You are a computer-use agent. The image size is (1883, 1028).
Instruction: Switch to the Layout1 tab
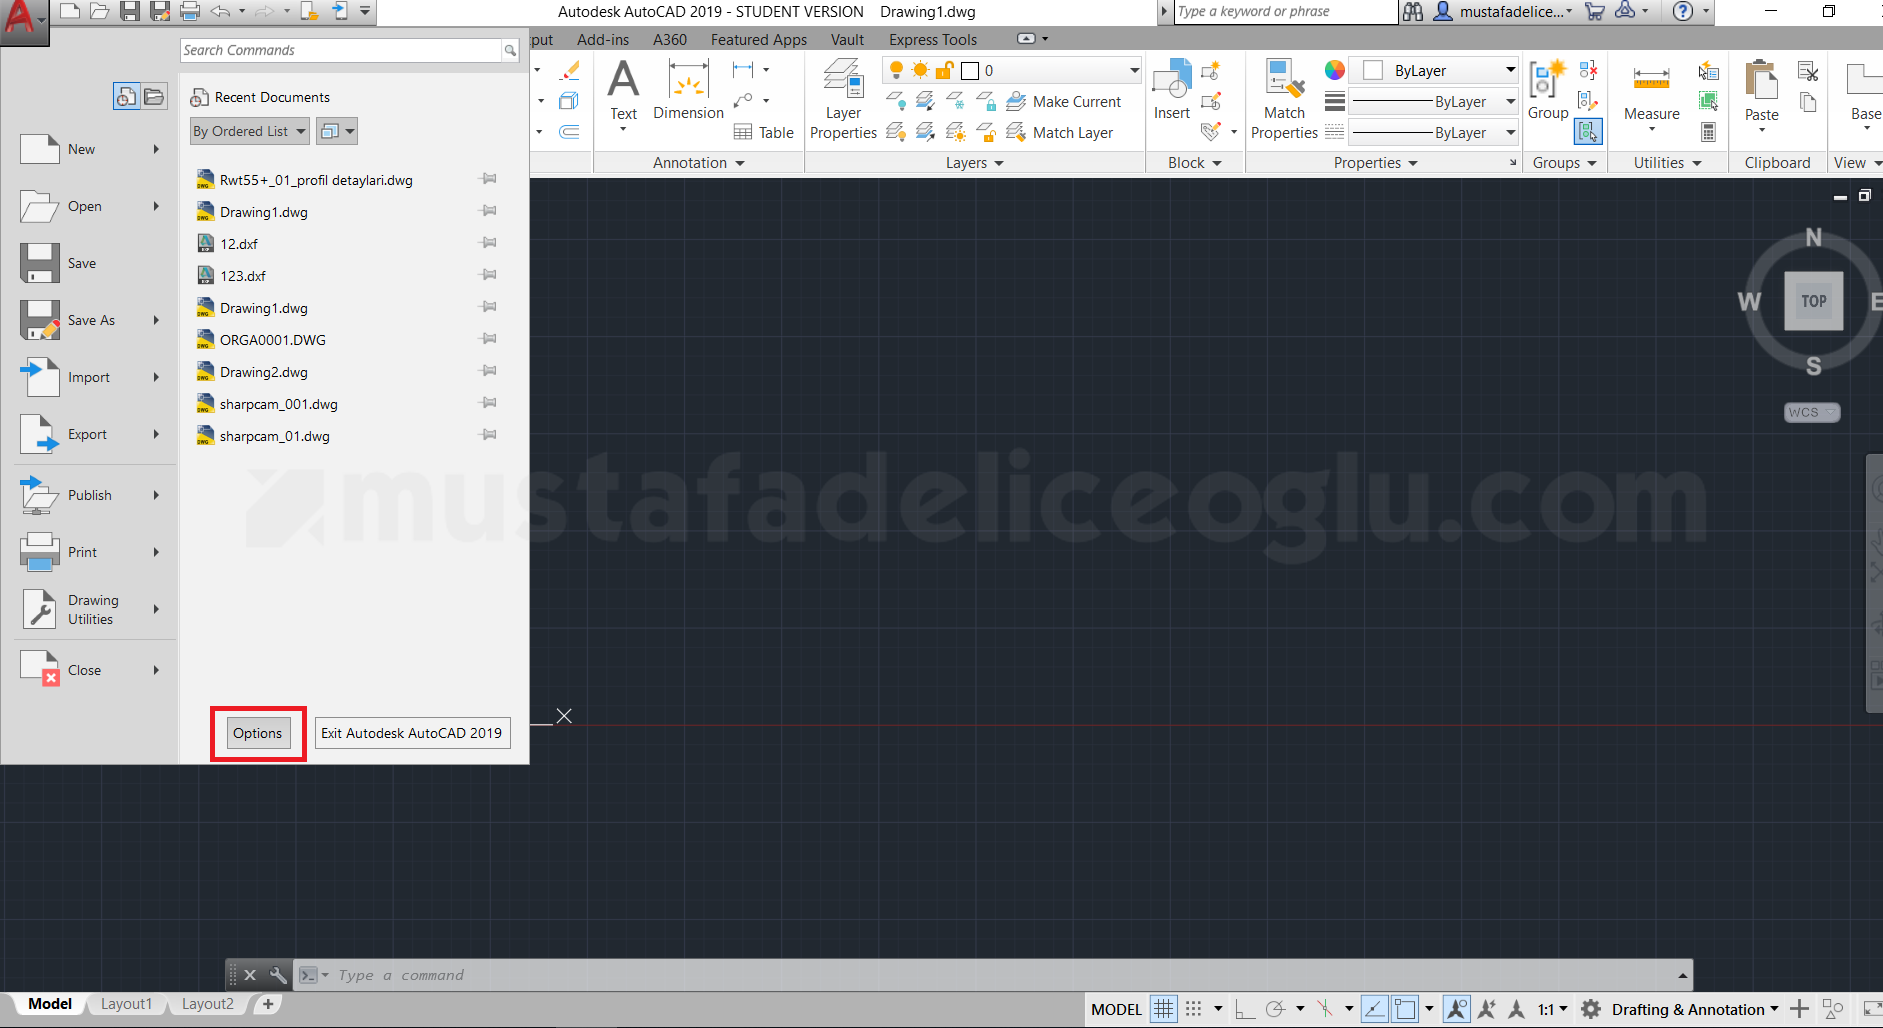126,1004
